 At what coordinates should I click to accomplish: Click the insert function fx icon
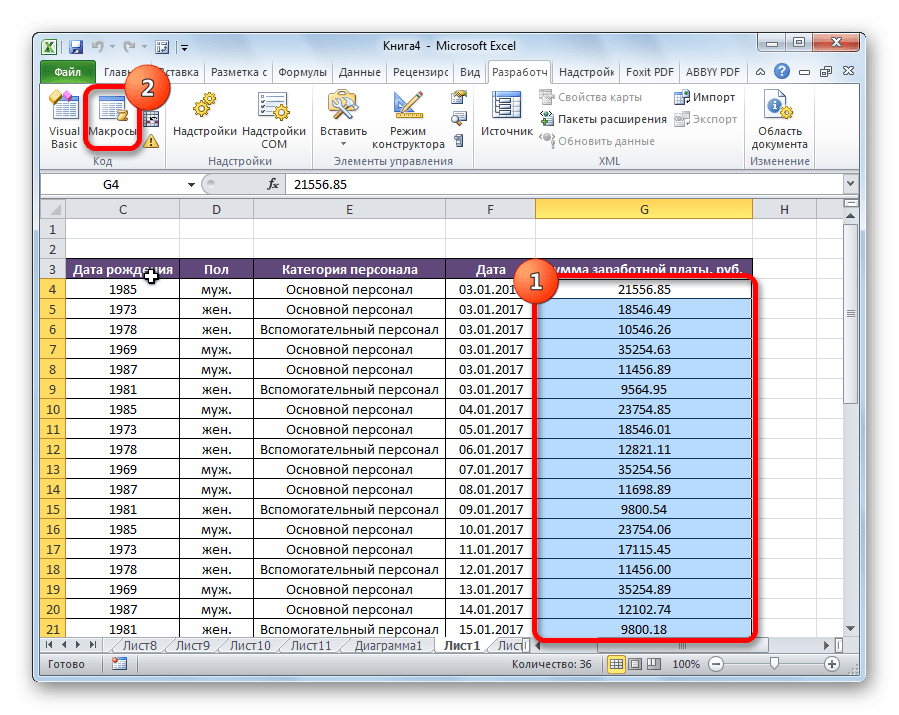pyautogui.click(x=273, y=184)
